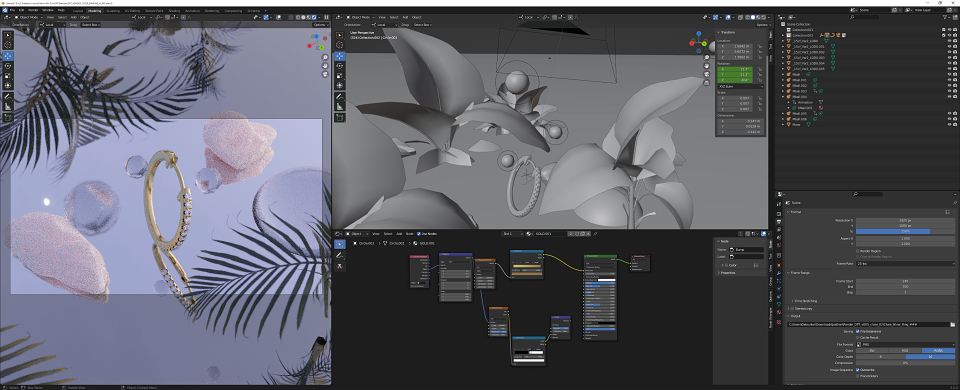Pause render preview in left viewport header
This screenshot has width=960, height=390.
click(326, 17)
